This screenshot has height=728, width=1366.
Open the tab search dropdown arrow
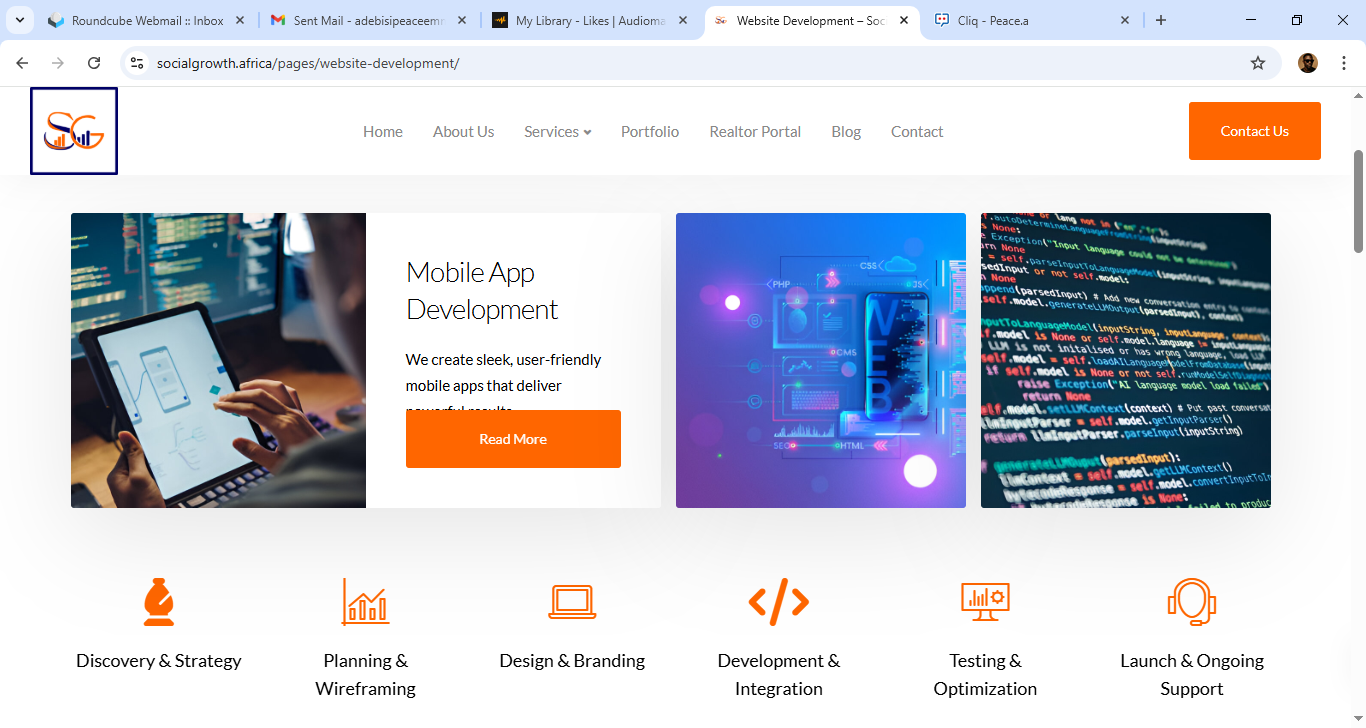19,20
